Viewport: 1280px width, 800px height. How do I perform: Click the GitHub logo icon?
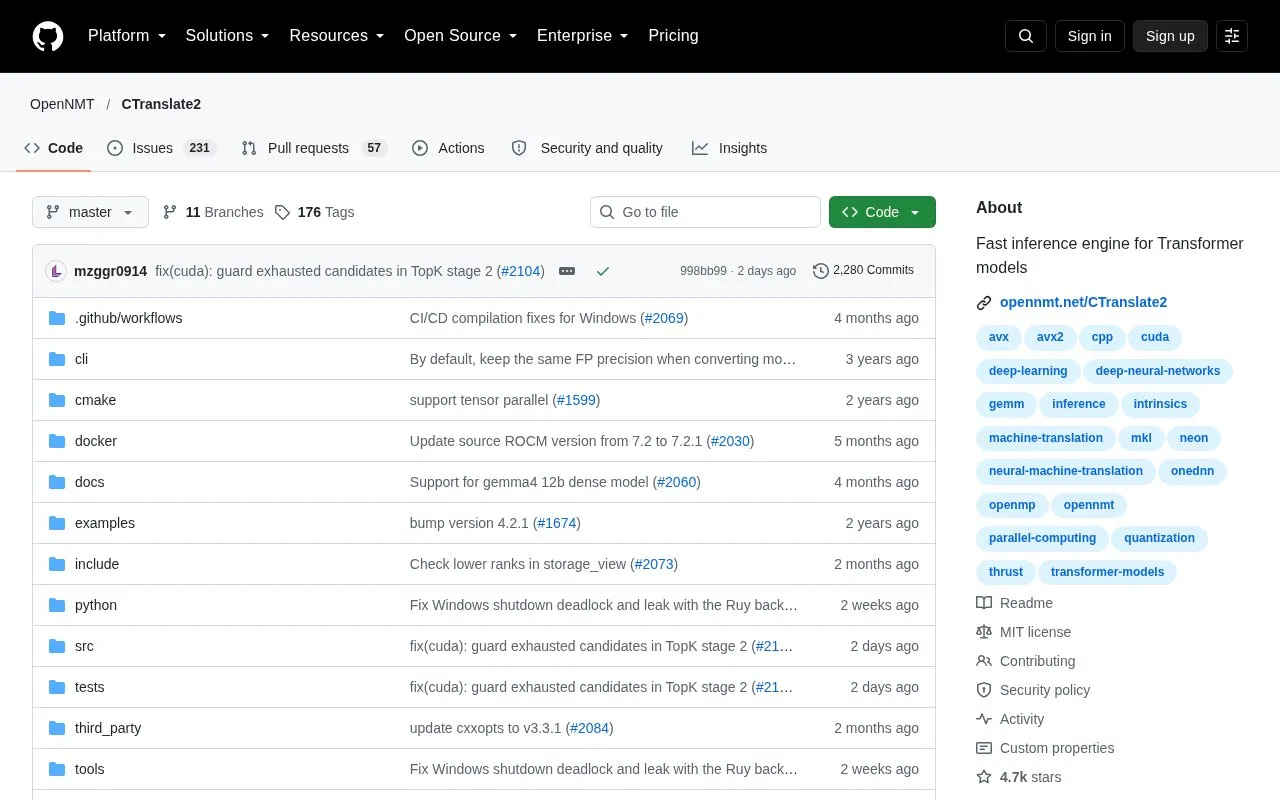[x=48, y=36]
